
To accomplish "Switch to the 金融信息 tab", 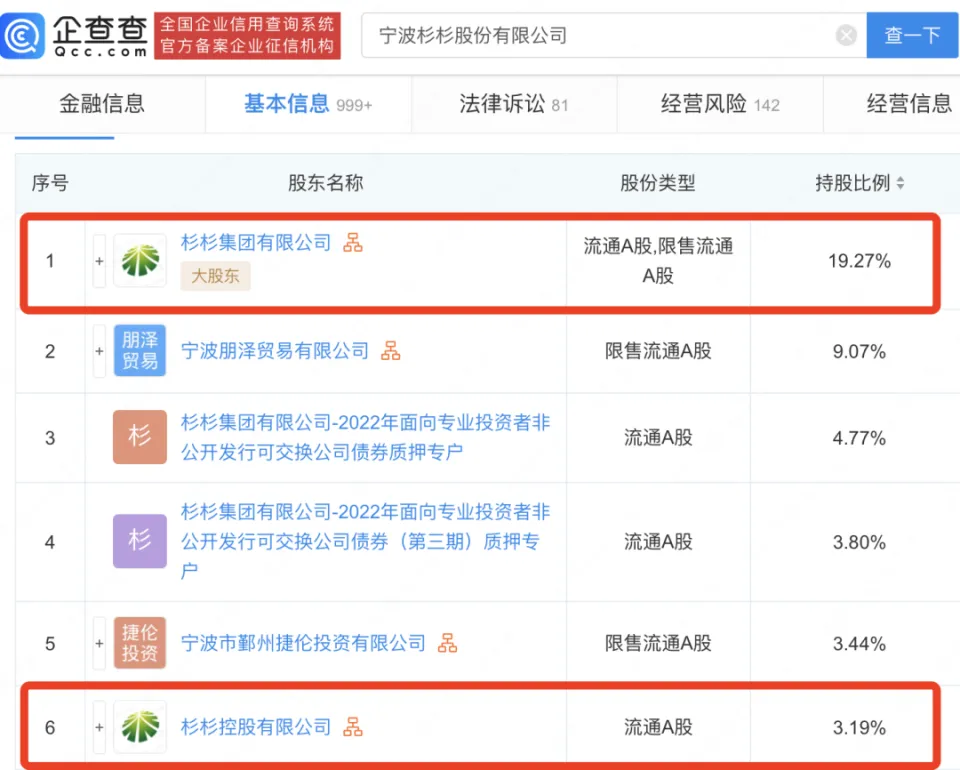I will [x=102, y=104].
